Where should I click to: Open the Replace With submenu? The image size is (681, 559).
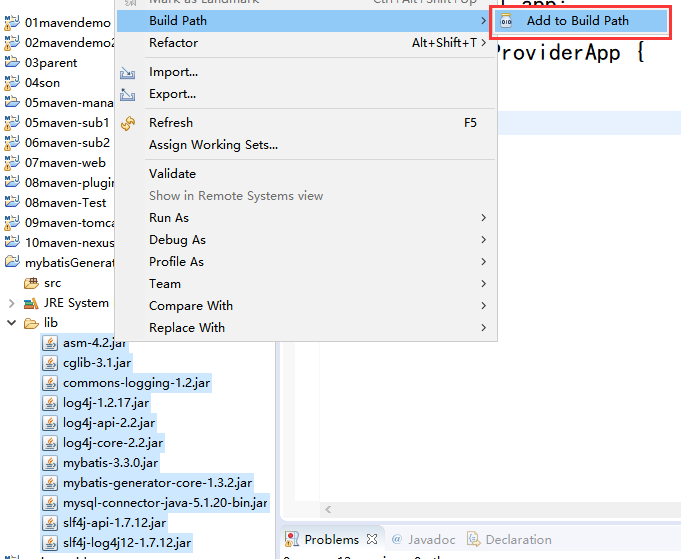pos(307,328)
